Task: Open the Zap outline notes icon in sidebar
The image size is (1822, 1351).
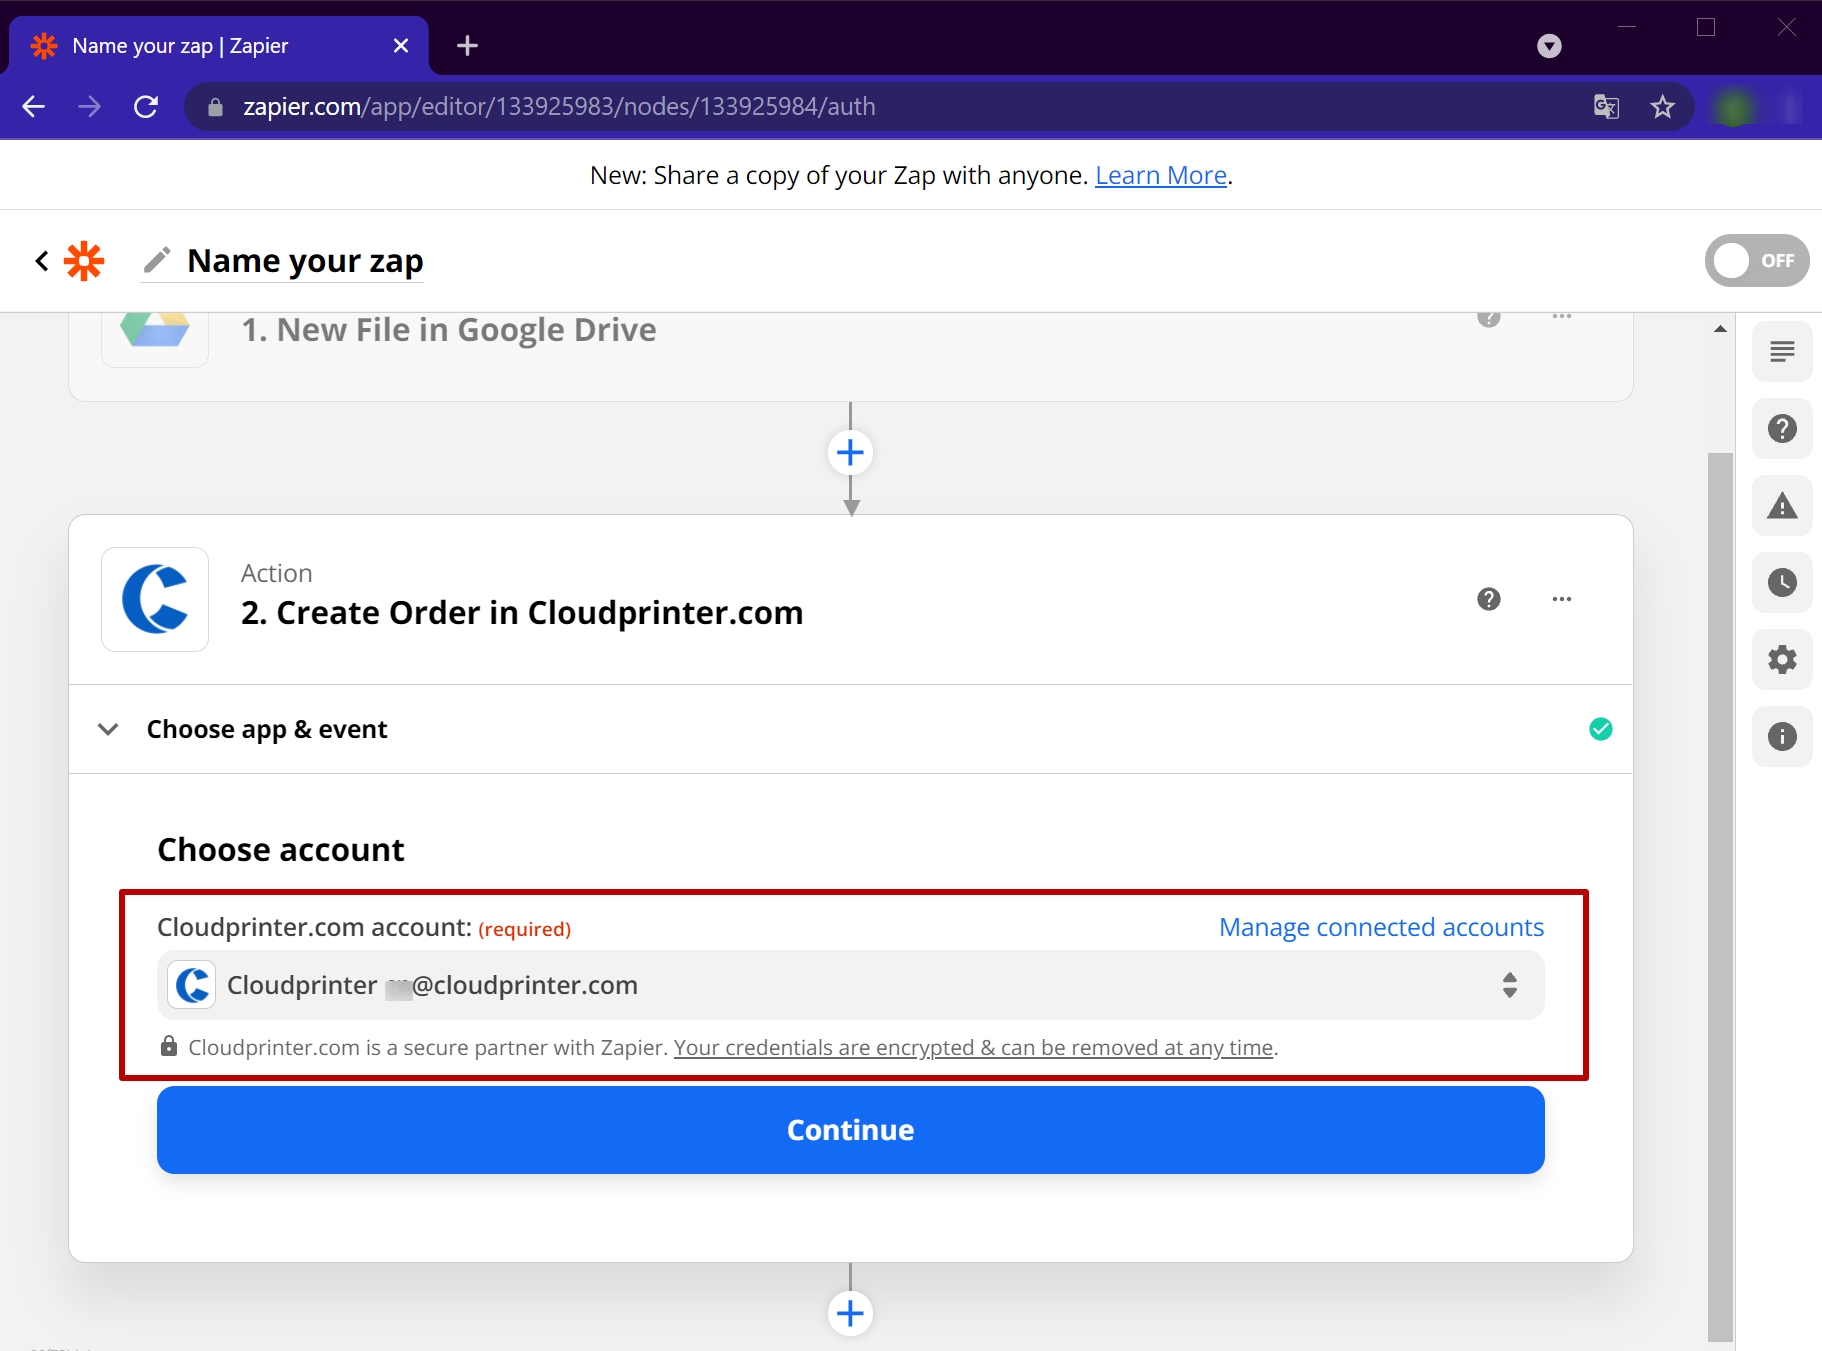Action: [x=1782, y=352]
